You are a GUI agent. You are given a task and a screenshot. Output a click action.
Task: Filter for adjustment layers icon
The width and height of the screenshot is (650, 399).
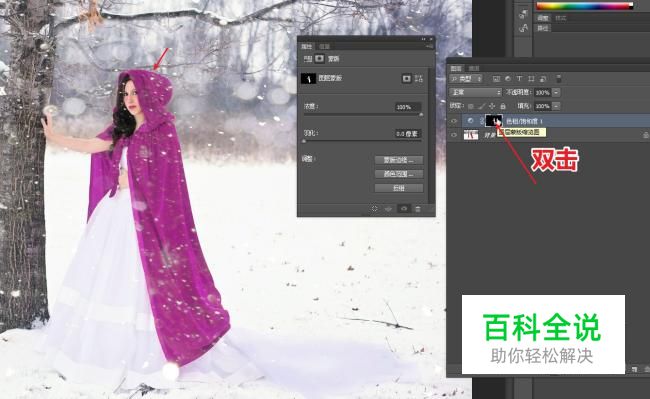(x=507, y=78)
